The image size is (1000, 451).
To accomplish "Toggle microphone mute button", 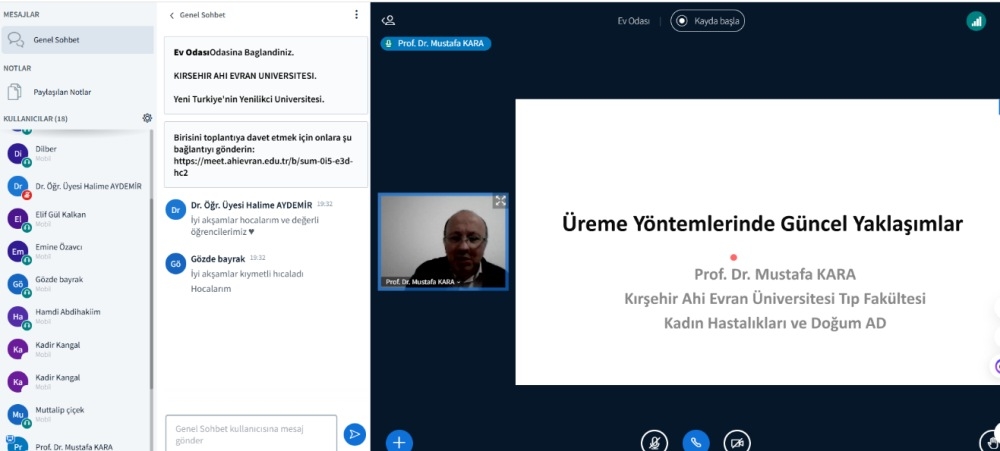I will point(654,440).
